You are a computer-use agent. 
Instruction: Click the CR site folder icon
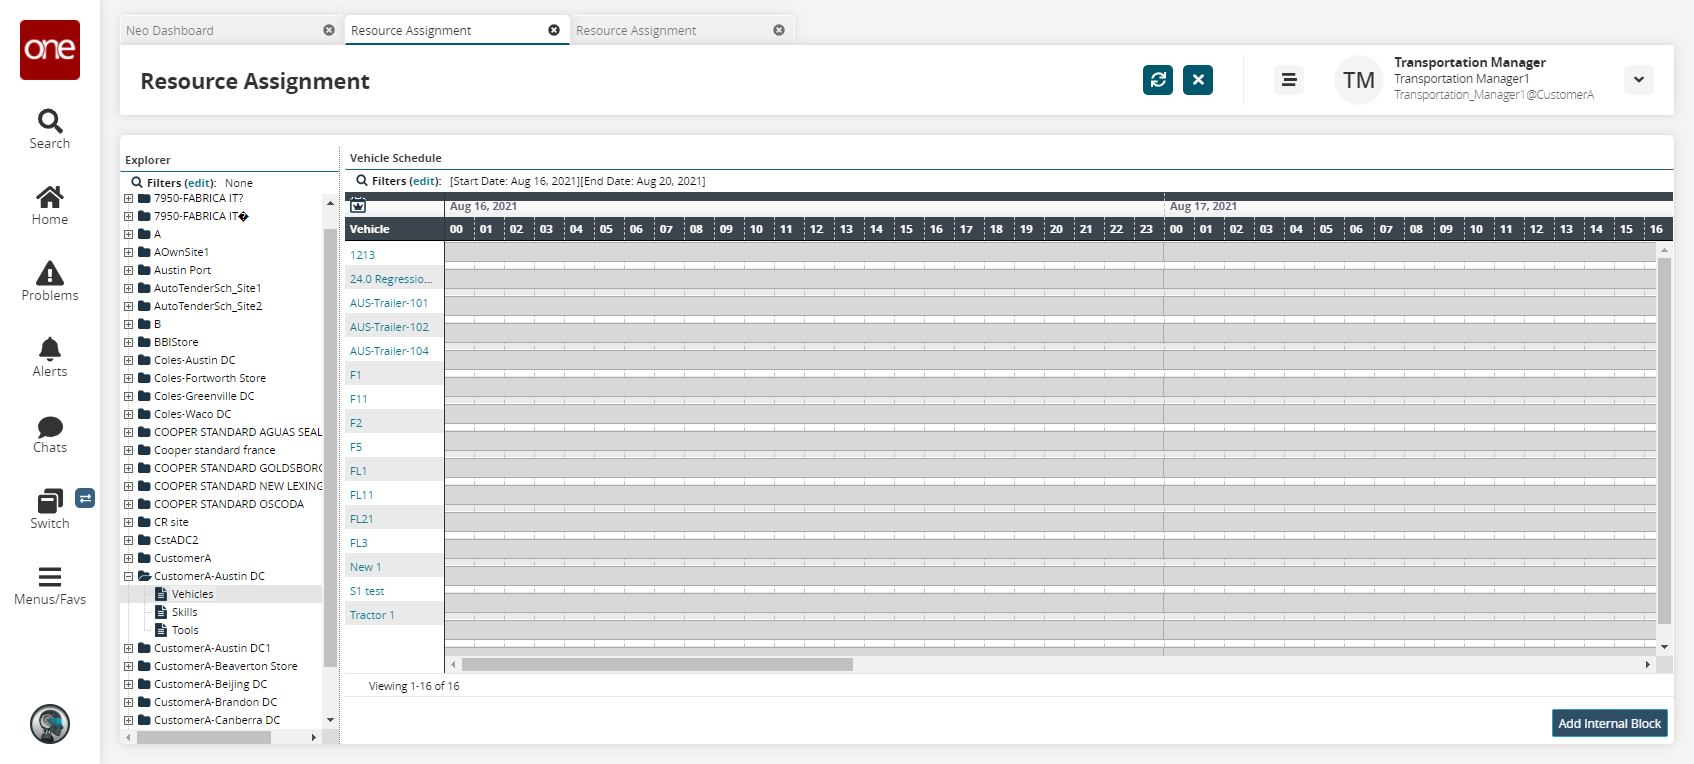point(144,522)
